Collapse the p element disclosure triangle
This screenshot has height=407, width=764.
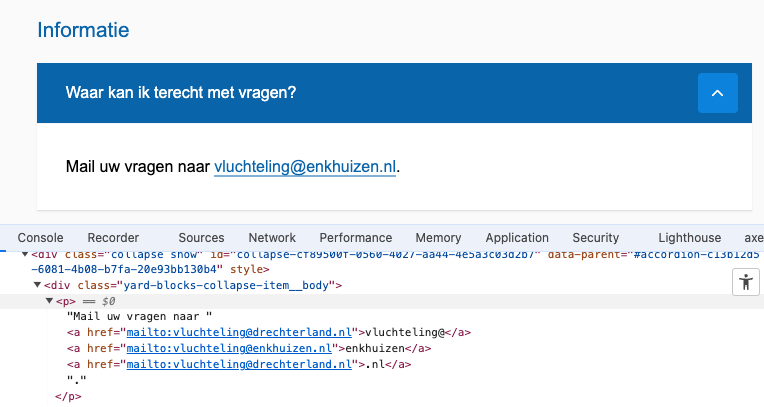(49, 301)
